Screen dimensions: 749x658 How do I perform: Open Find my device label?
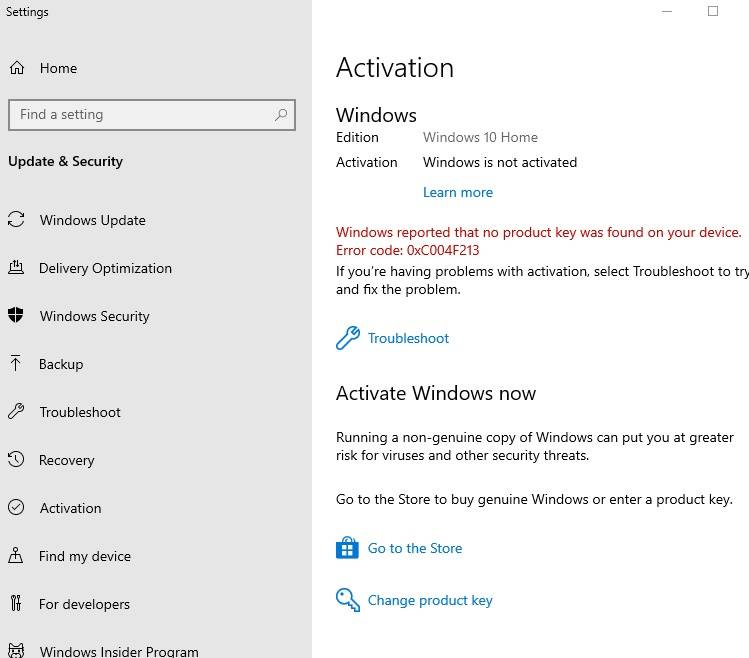click(x=85, y=556)
